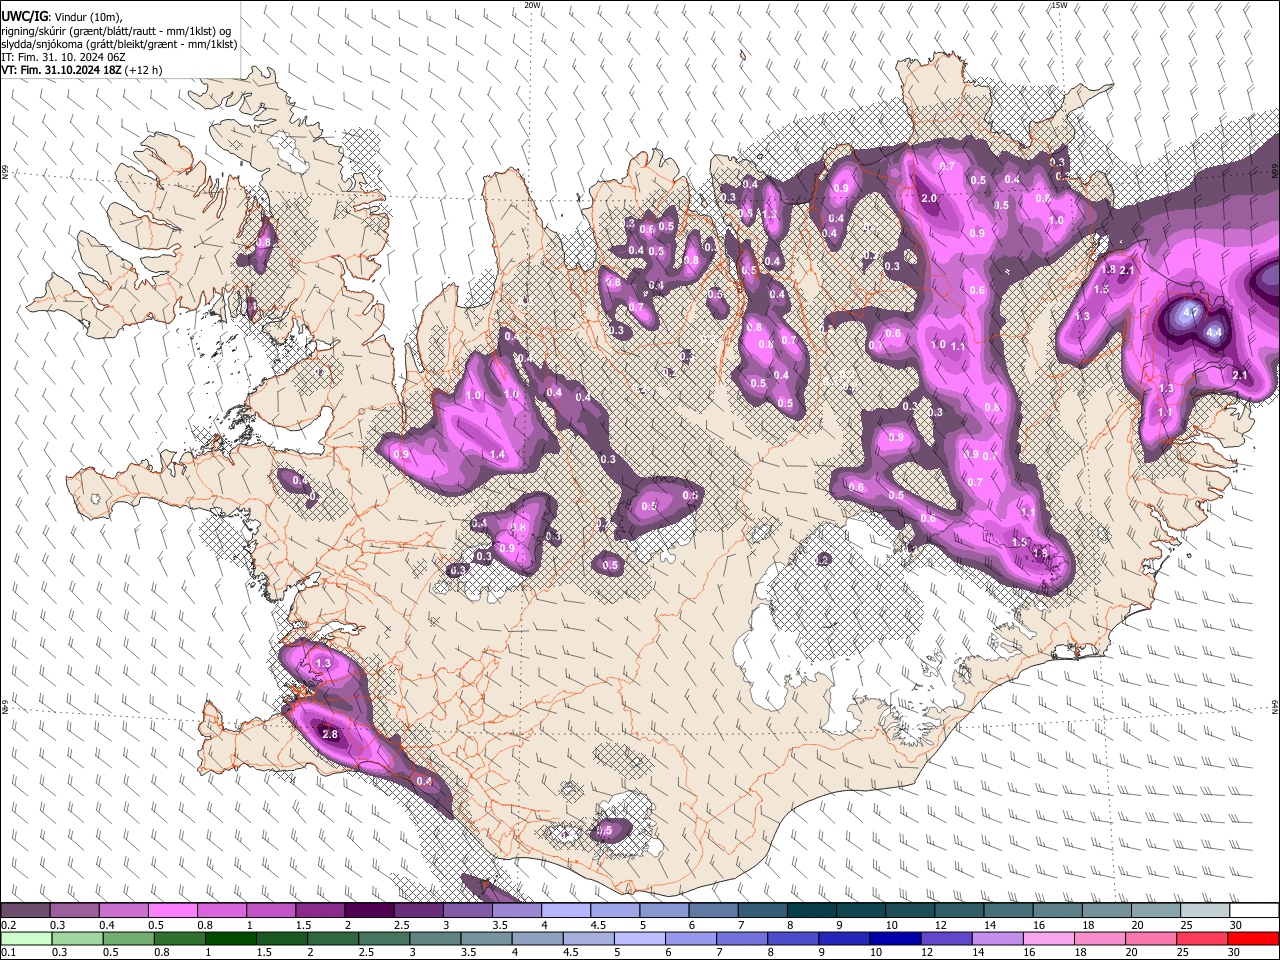
Task: Pick the upper legend white swatch after 30
Action: point(1255,911)
